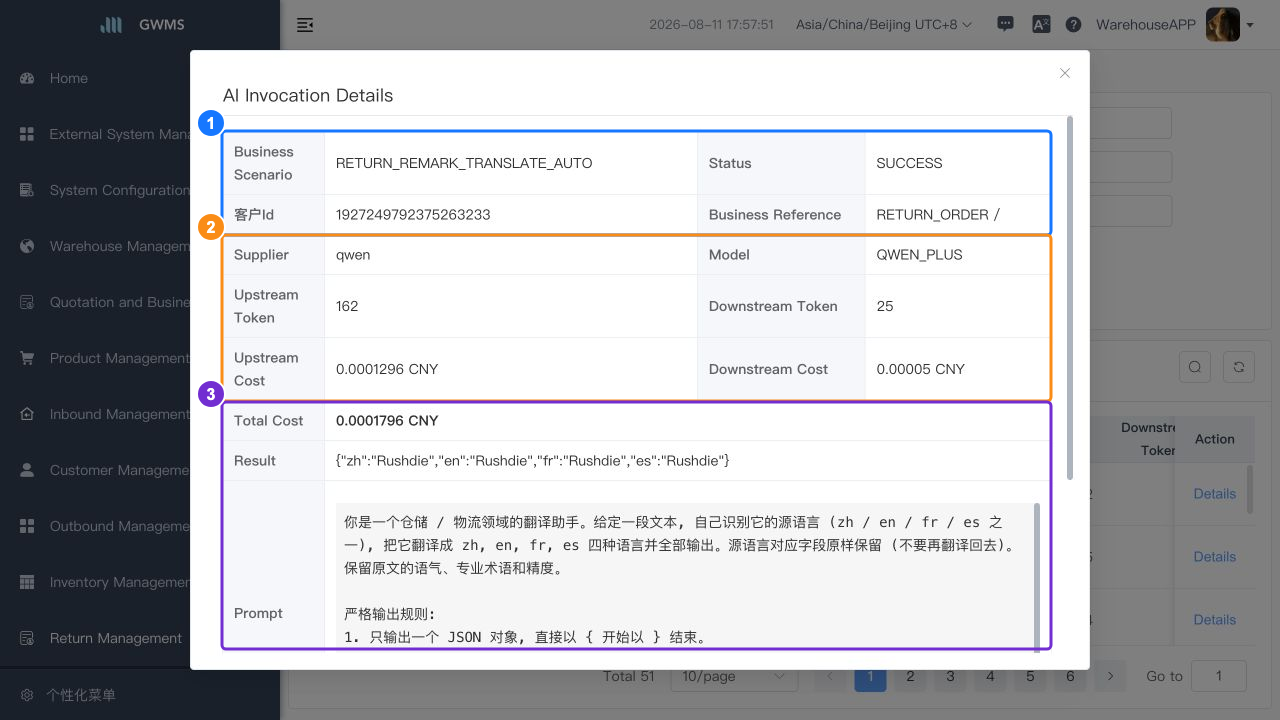This screenshot has height=720, width=1280.
Task: Open the Asia/China/Beijing timezone dropdown
Action: (884, 25)
